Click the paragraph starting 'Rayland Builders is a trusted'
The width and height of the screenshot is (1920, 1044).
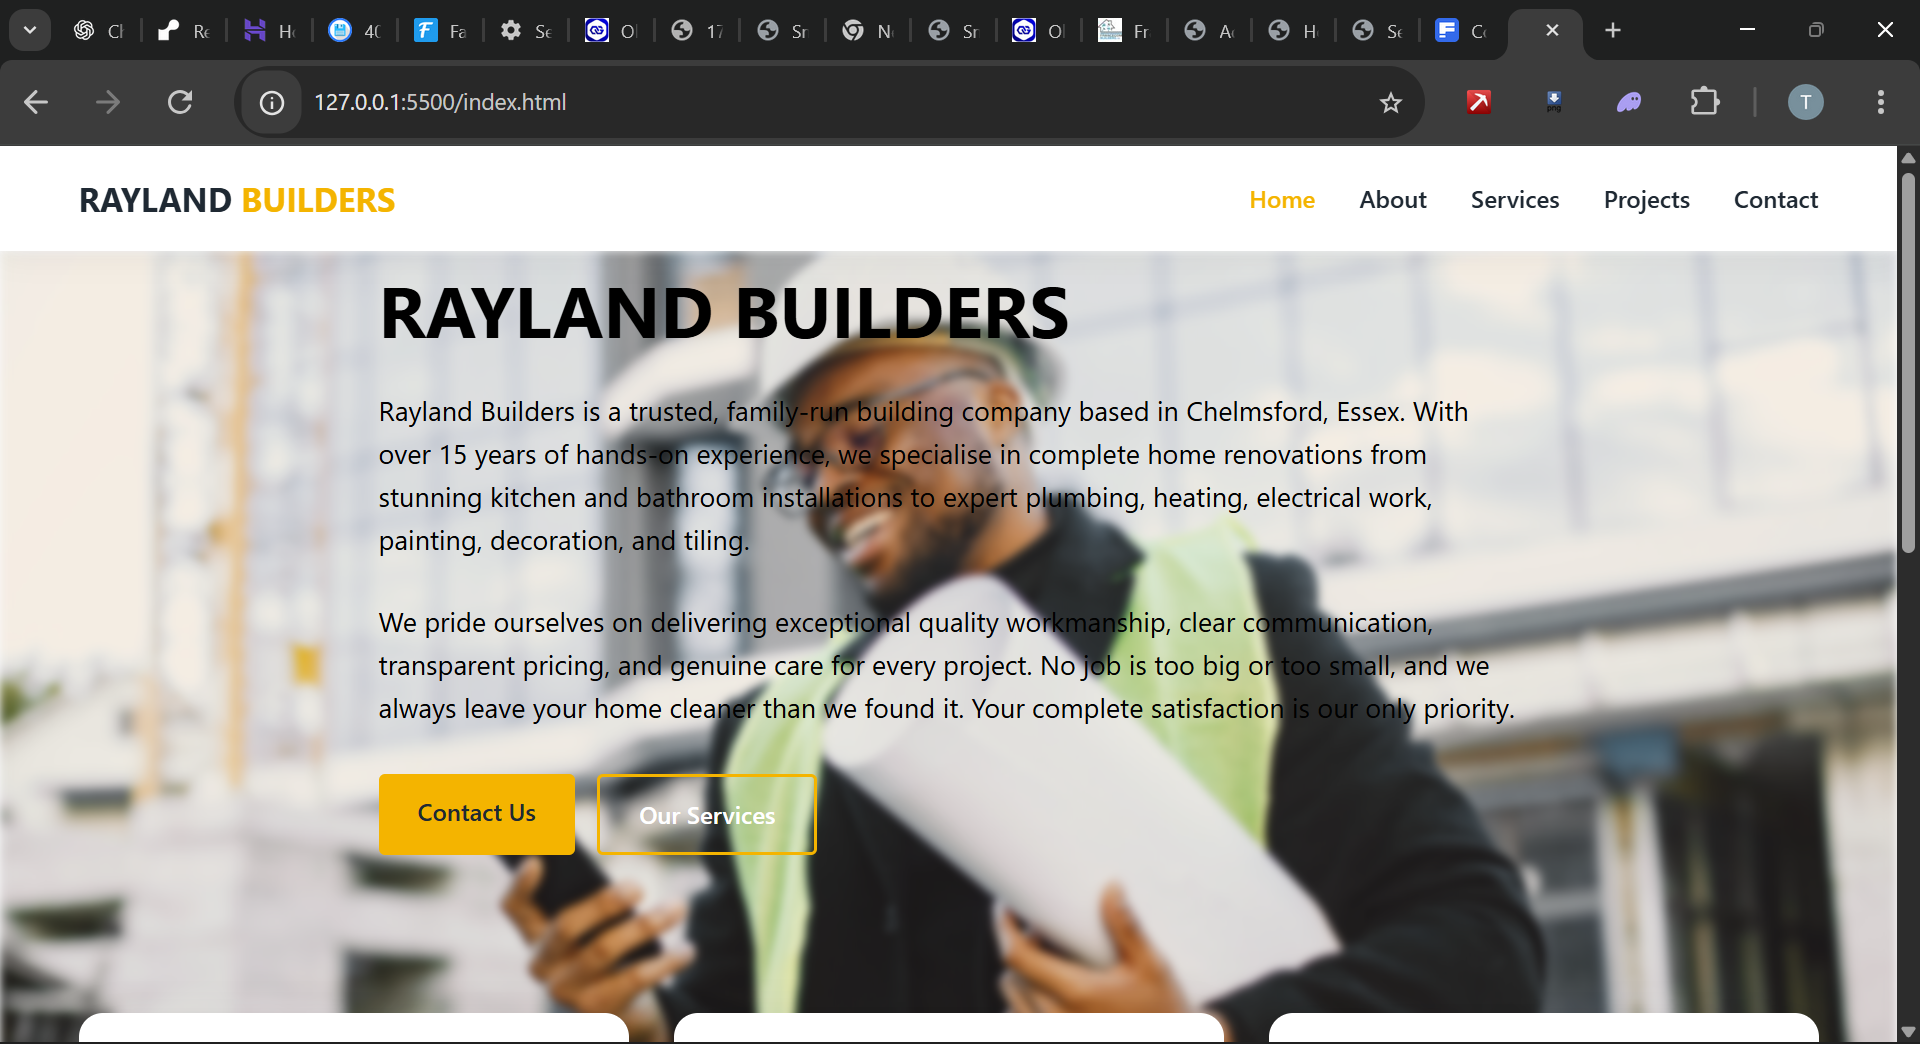coord(923,476)
